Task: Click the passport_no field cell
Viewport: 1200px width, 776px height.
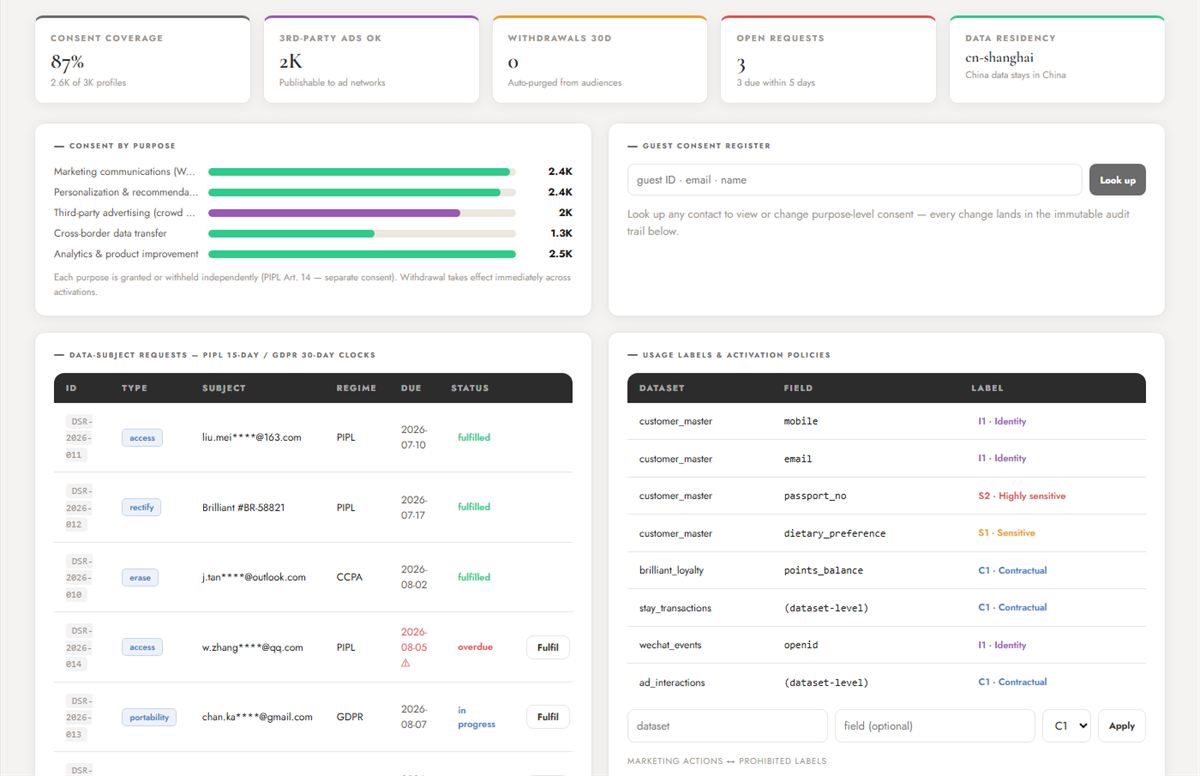Action: (815, 496)
